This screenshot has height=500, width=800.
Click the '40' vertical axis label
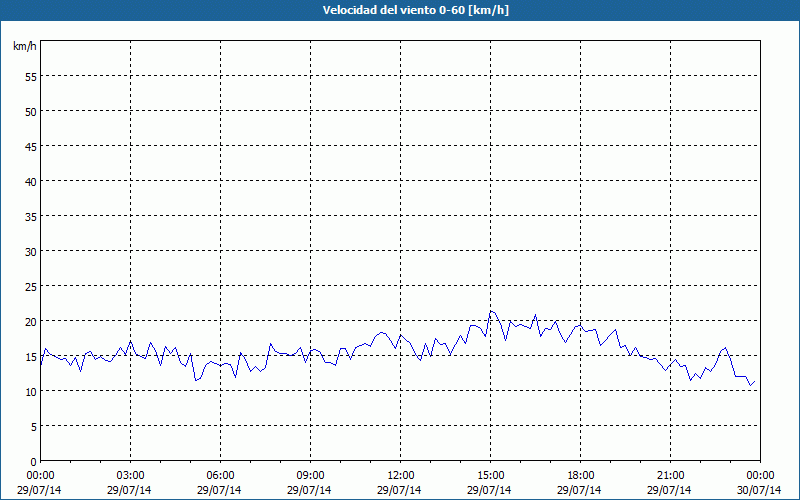[x=31, y=182]
